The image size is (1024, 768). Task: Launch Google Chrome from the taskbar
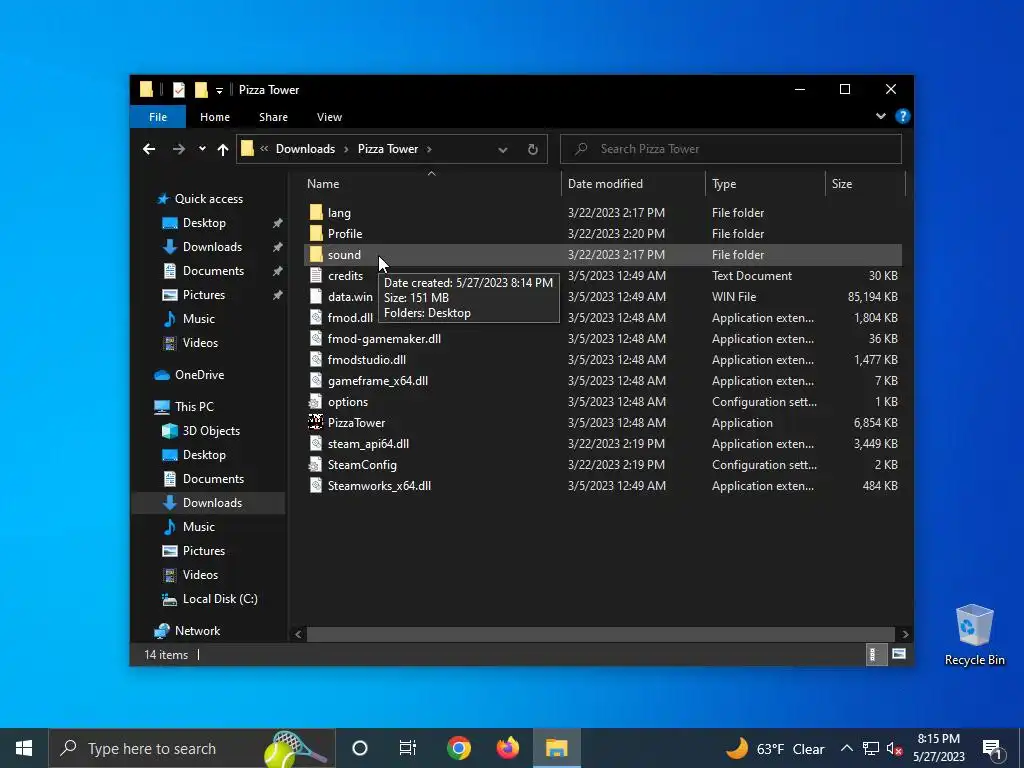pos(458,748)
